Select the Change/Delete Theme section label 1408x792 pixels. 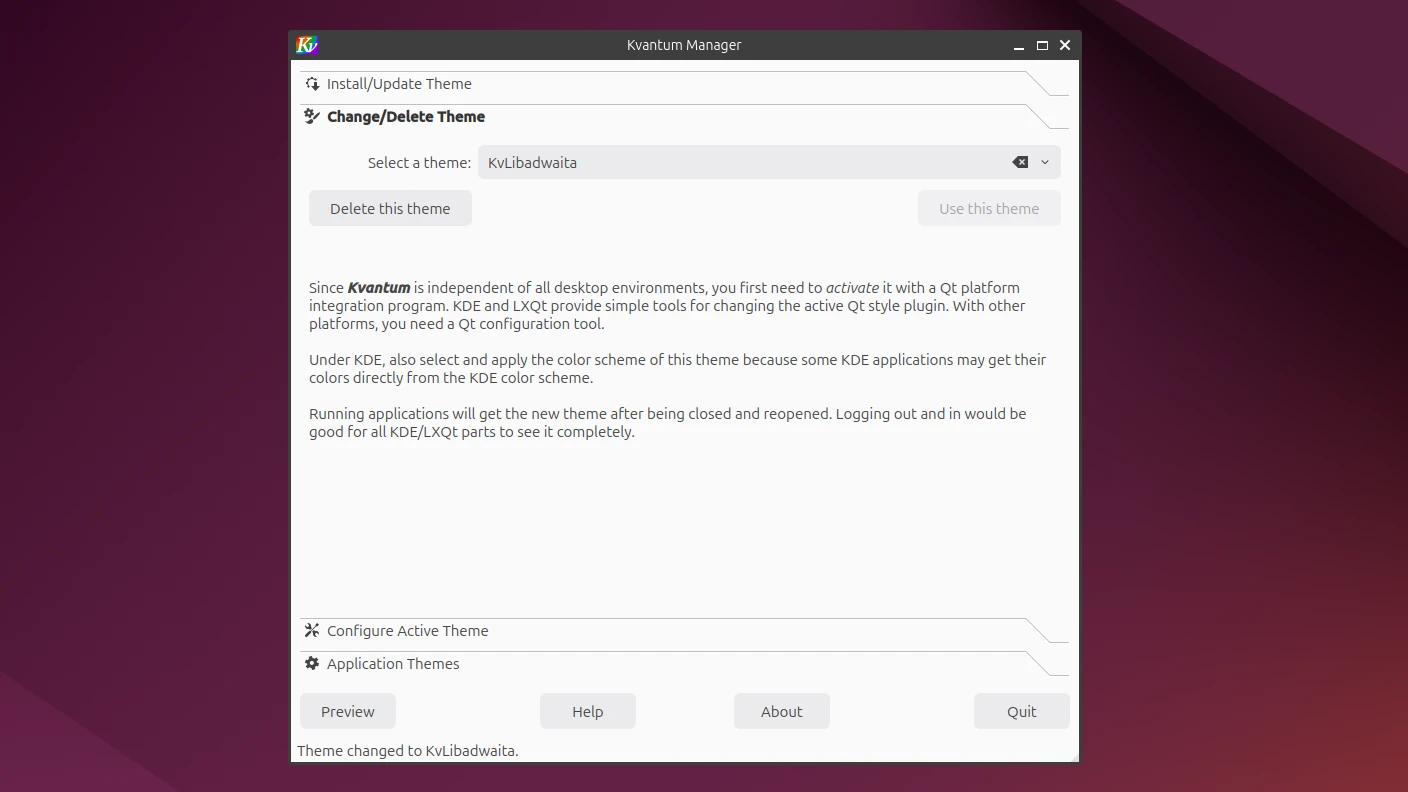point(406,117)
